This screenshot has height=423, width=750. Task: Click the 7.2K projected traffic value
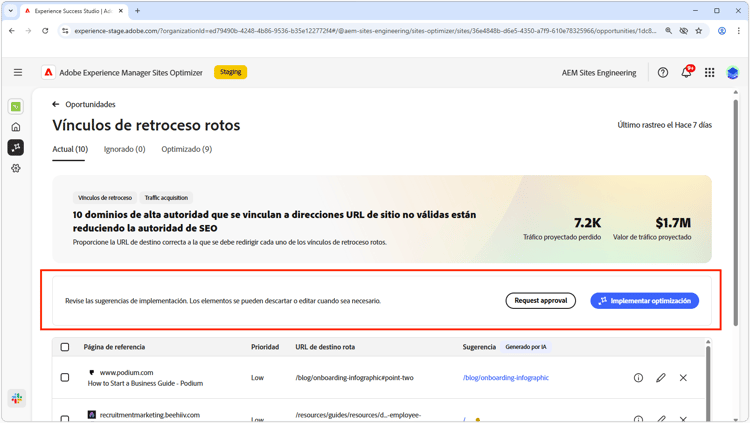point(587,223)
